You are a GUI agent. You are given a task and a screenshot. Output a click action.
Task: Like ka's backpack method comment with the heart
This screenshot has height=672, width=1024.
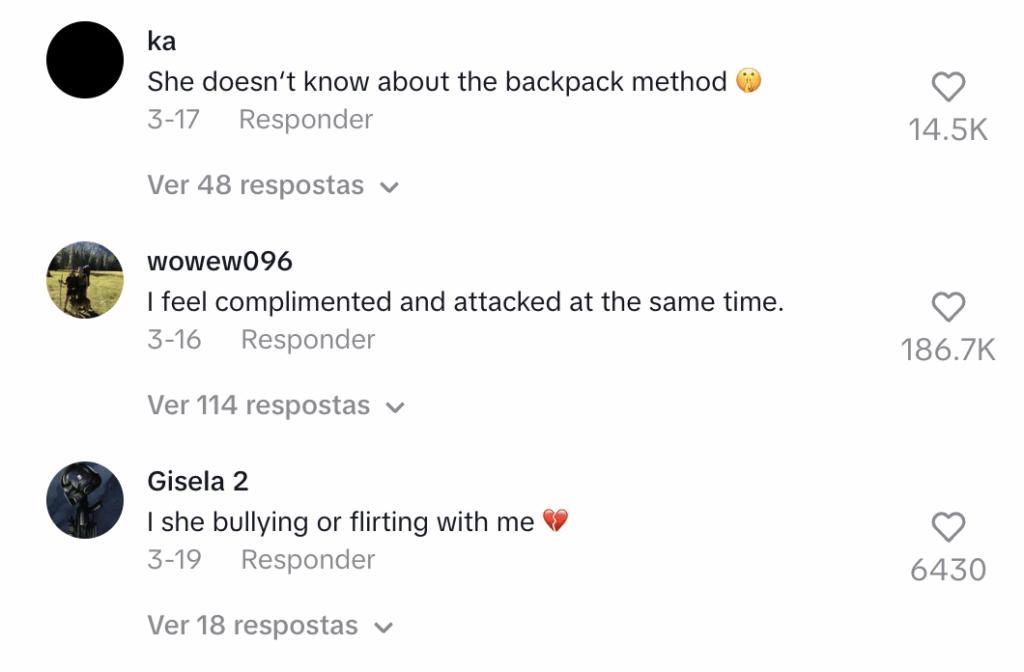[x=948, y=88]
